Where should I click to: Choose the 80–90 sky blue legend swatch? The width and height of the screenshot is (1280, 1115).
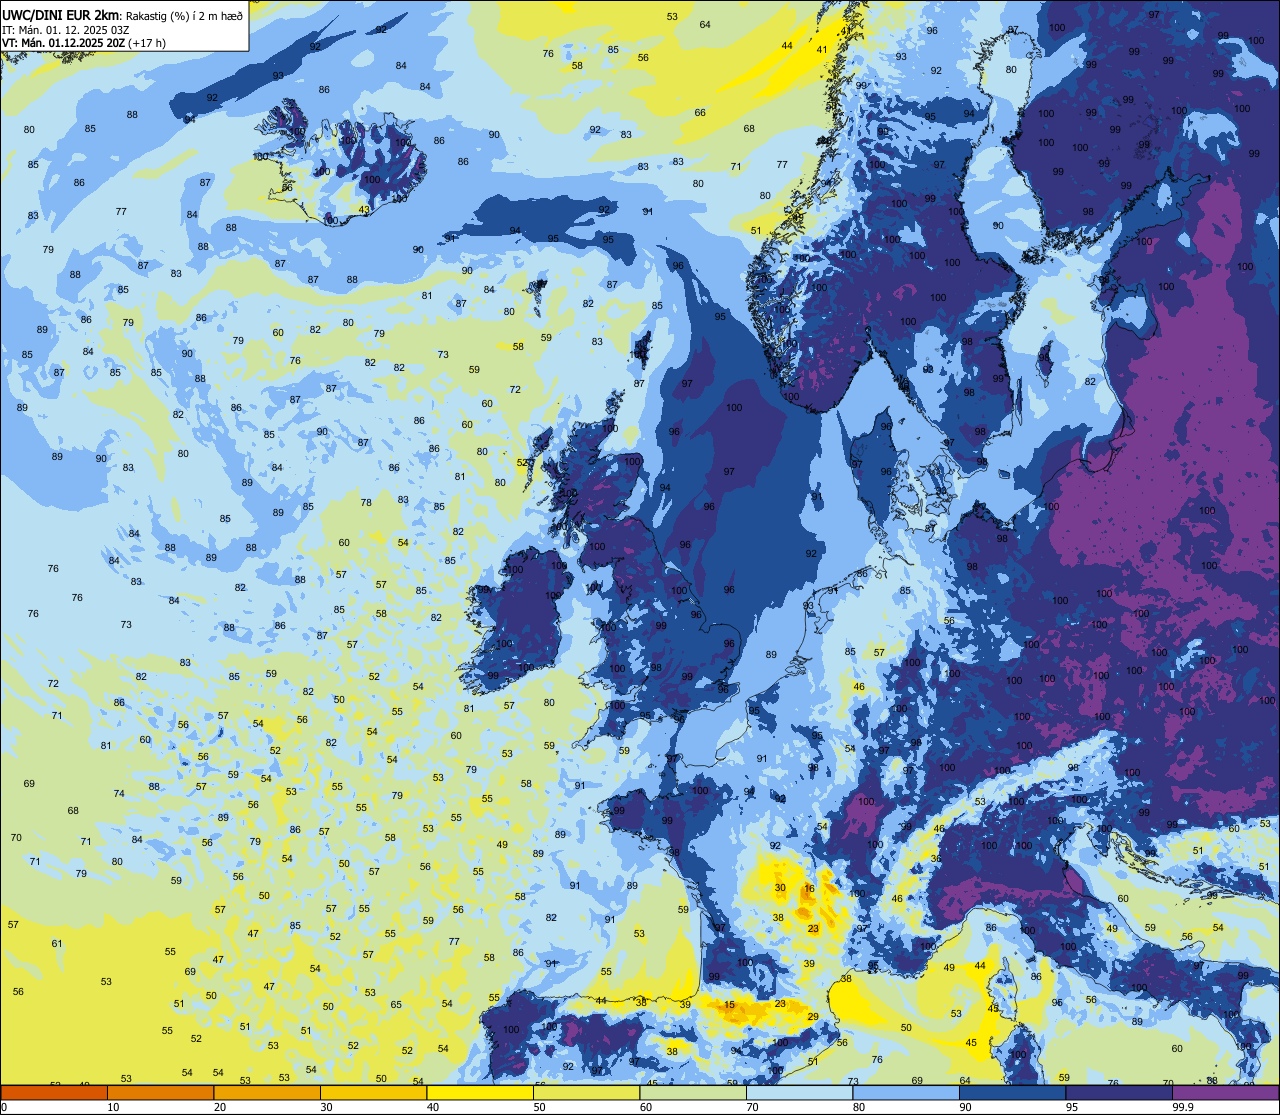[x=906, y=1092]
